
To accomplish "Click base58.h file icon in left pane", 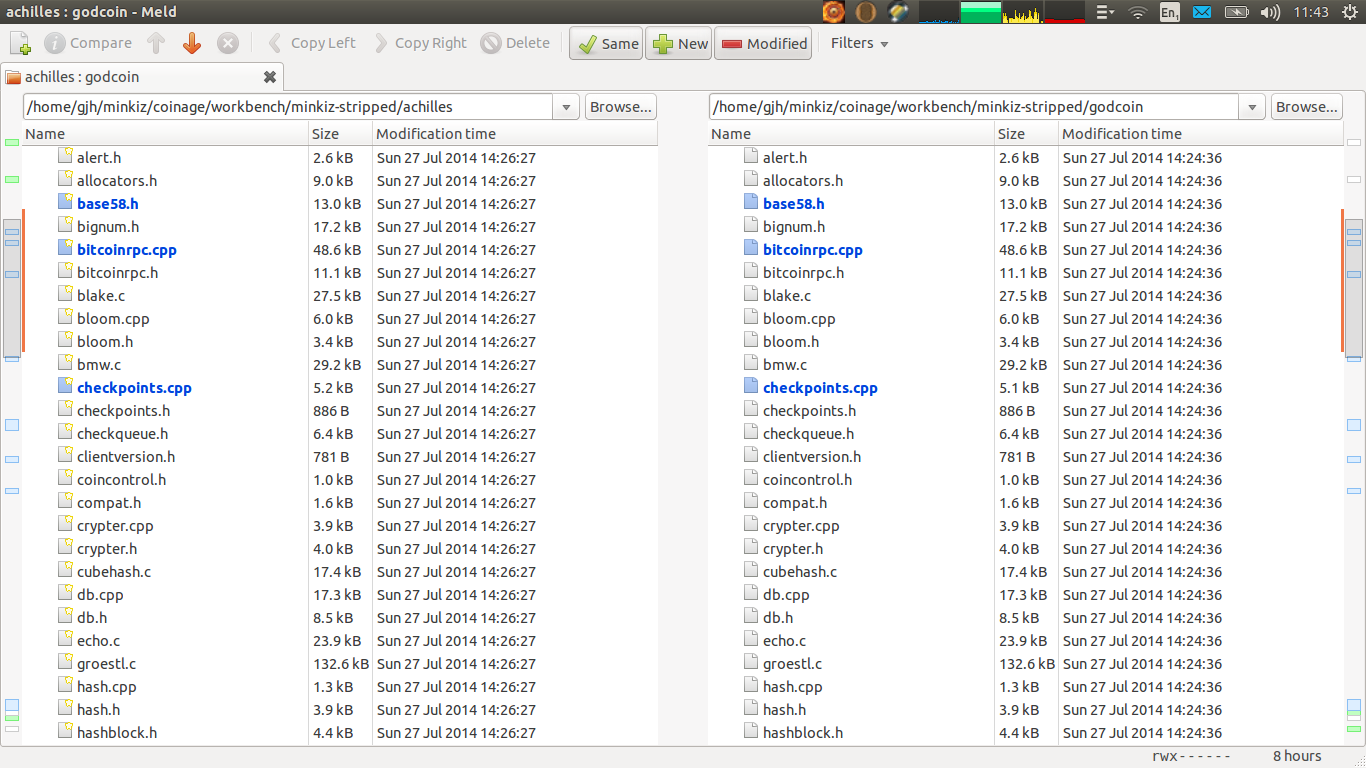I will pyautogui.click(x=66, y=203).
